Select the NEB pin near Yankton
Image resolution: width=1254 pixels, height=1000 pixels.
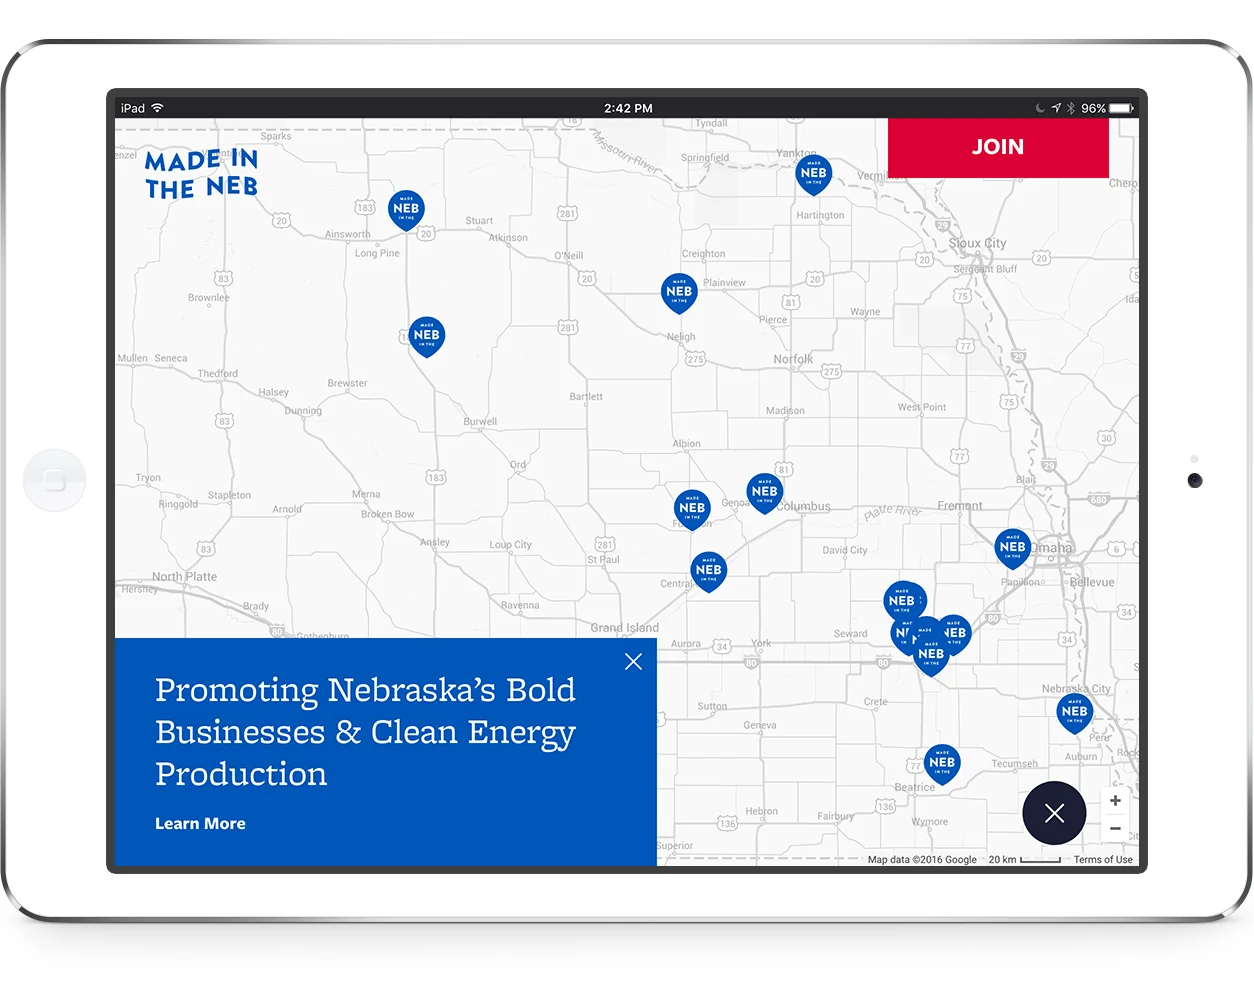(x=814, y=174)
